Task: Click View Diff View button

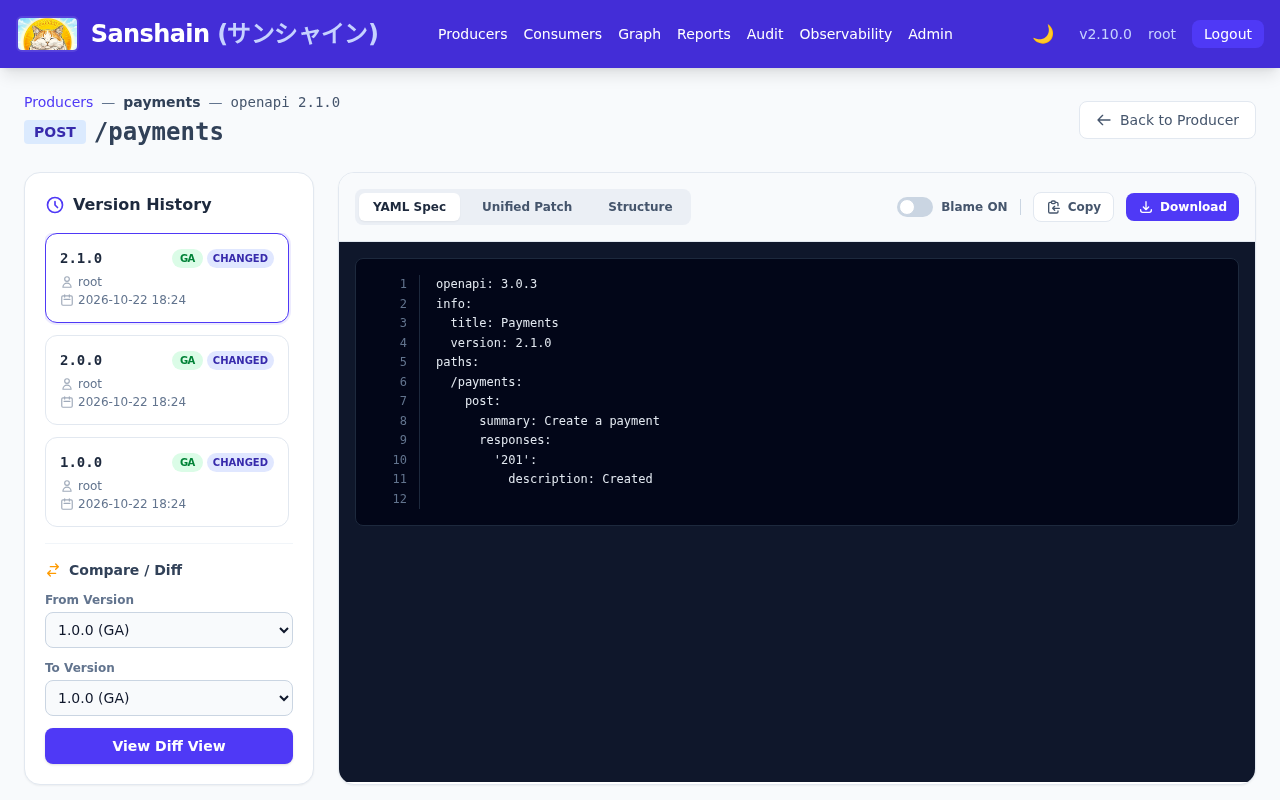Action: click(x=169, y=746)
